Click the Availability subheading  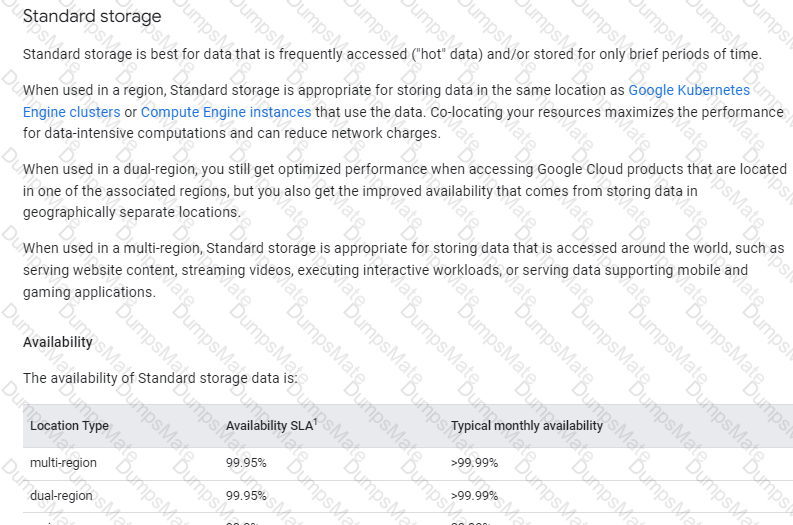coord(58,342)
